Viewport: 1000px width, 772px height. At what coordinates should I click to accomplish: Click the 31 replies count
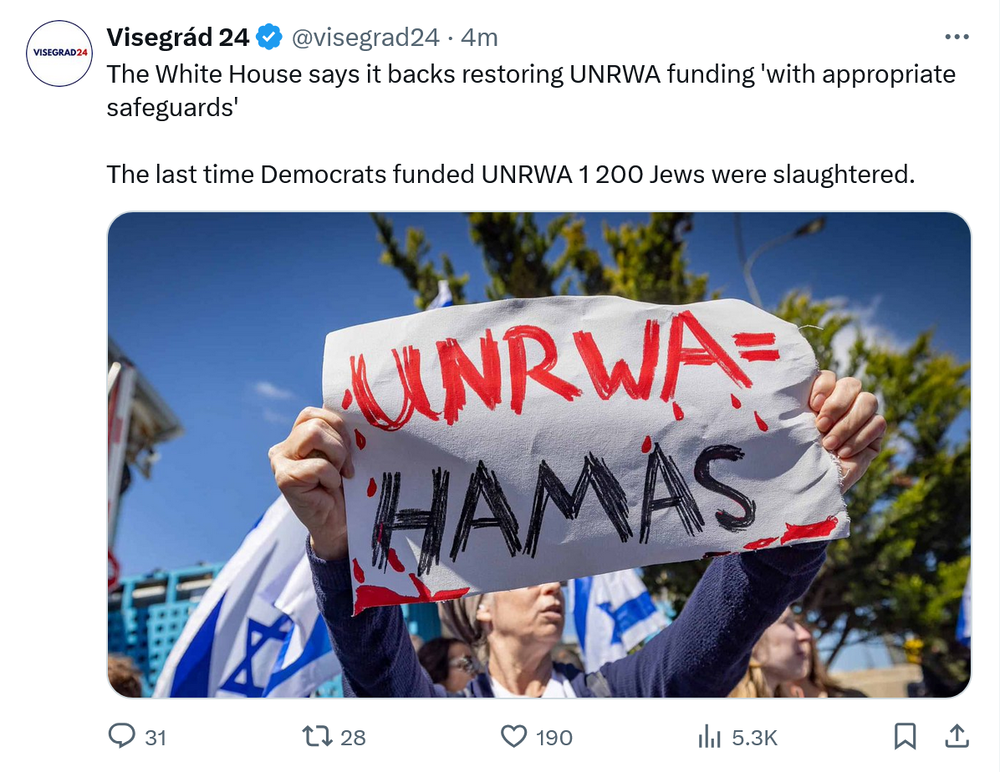[x=156, y=738]
